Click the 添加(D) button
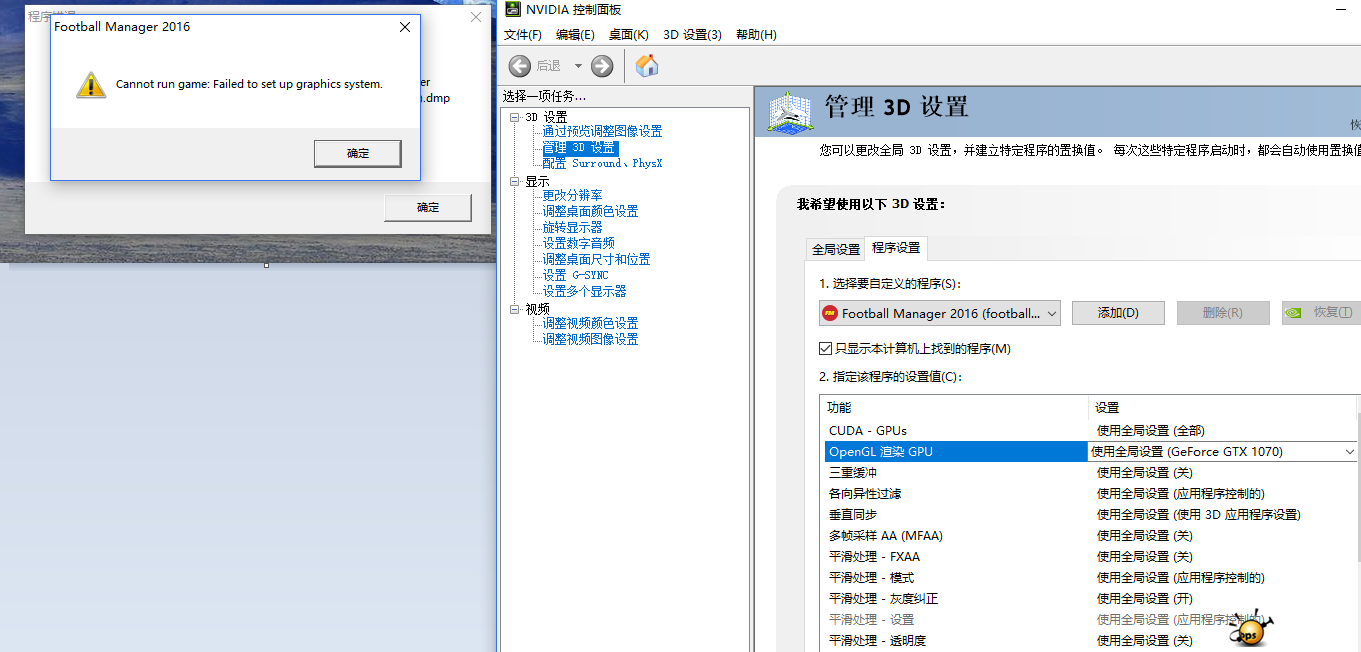 (x=1118, y=313)
